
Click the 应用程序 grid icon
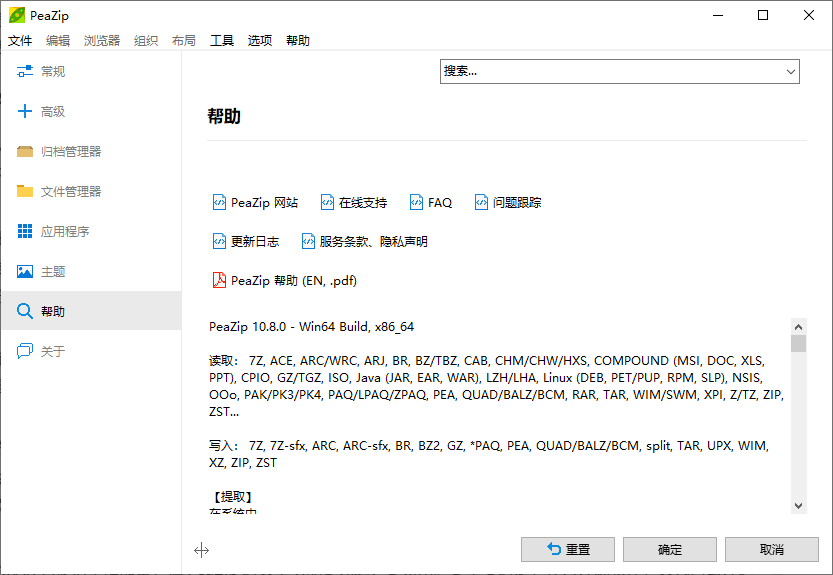pyautogui.click(x=24, y=231)
